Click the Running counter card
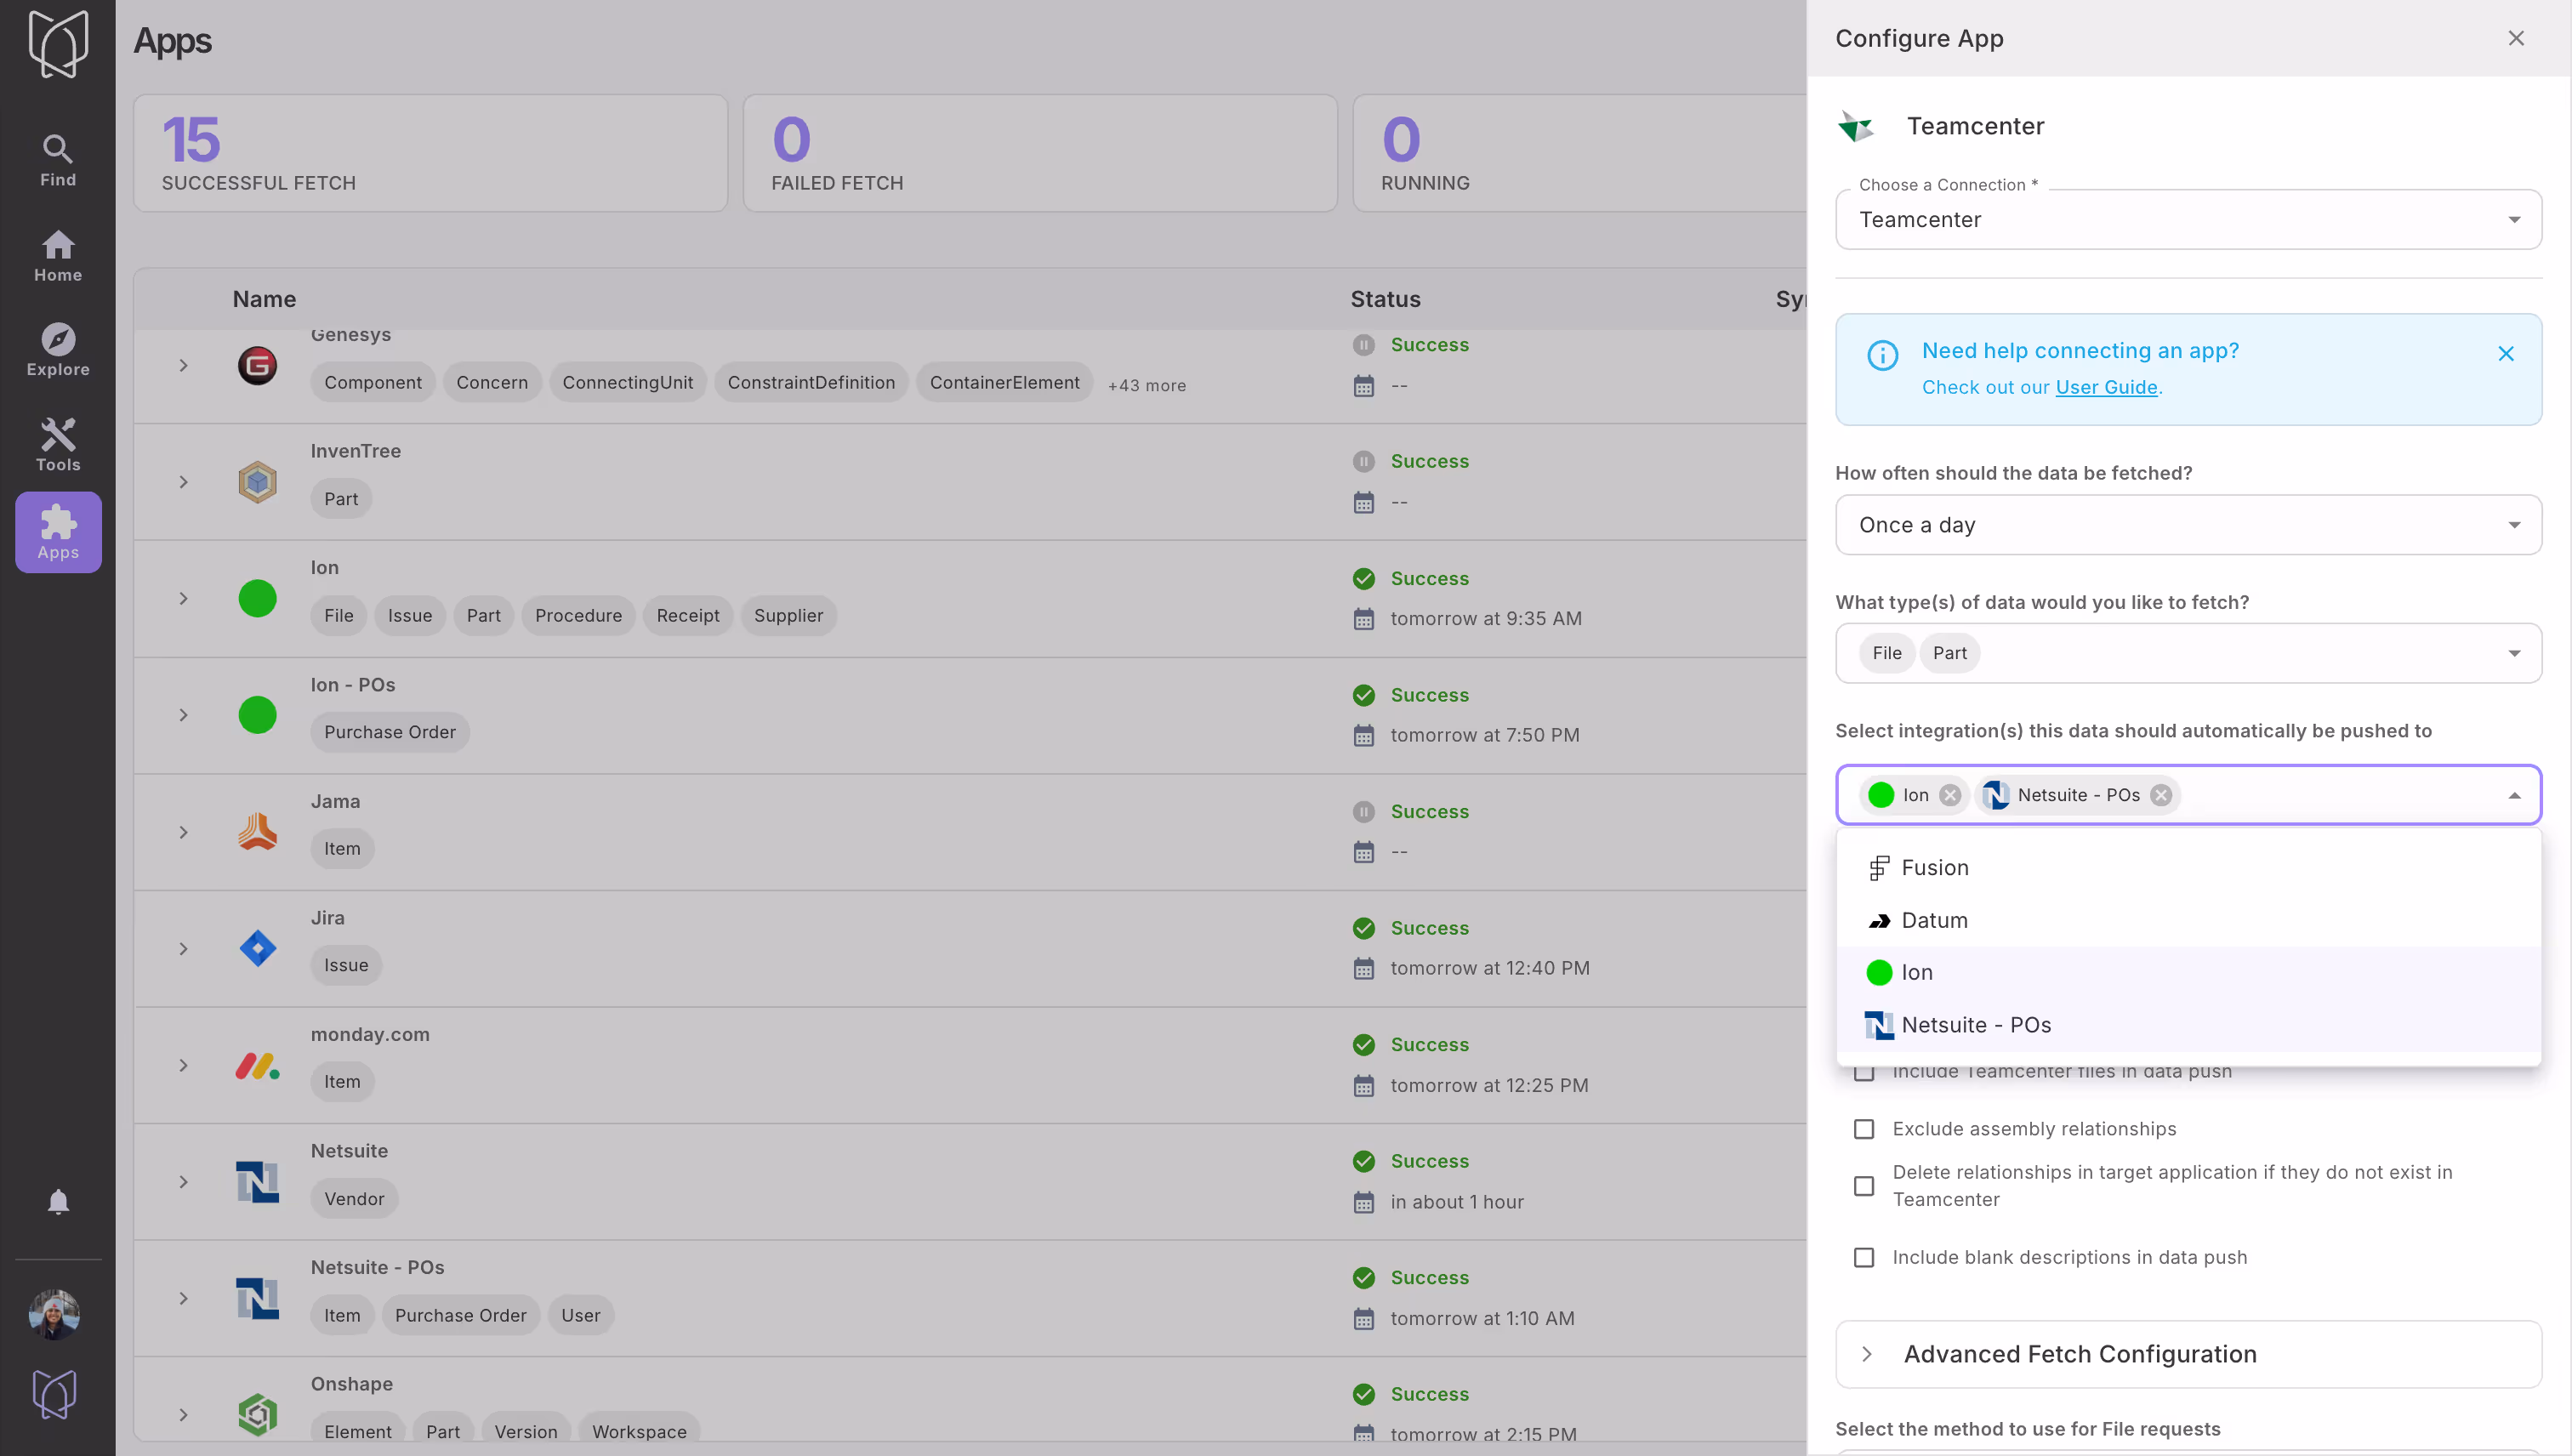Viewport: 2572px width, 1456px height. [1579, 153]
